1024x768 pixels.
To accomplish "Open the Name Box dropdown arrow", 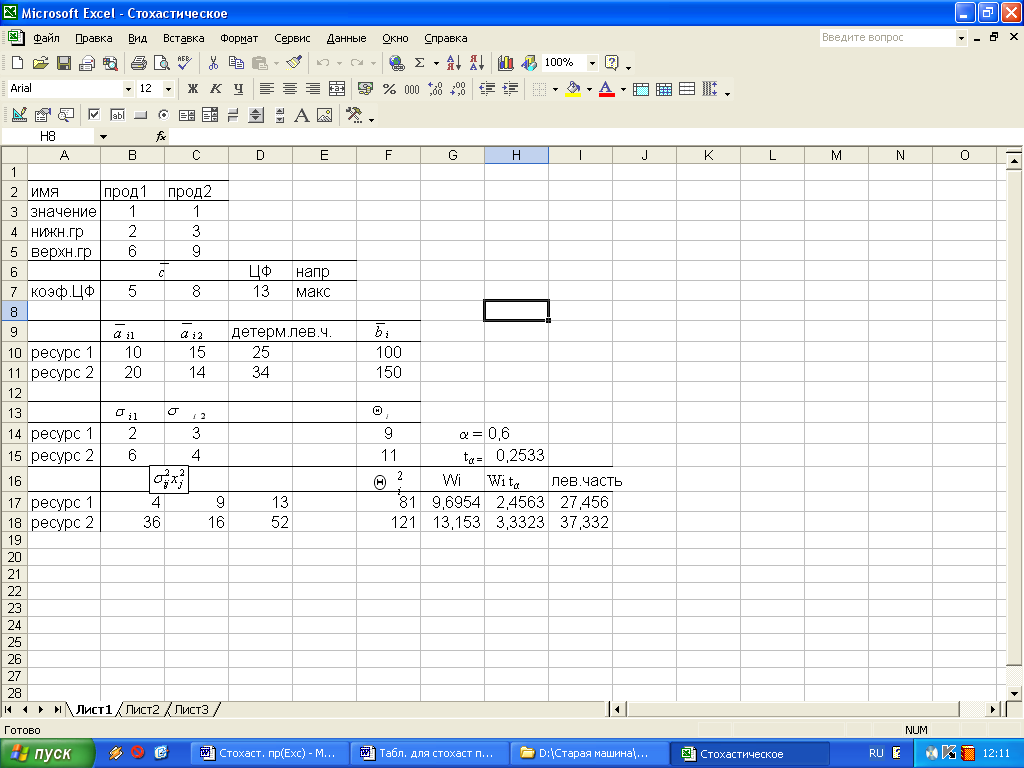I will (103, 136).
